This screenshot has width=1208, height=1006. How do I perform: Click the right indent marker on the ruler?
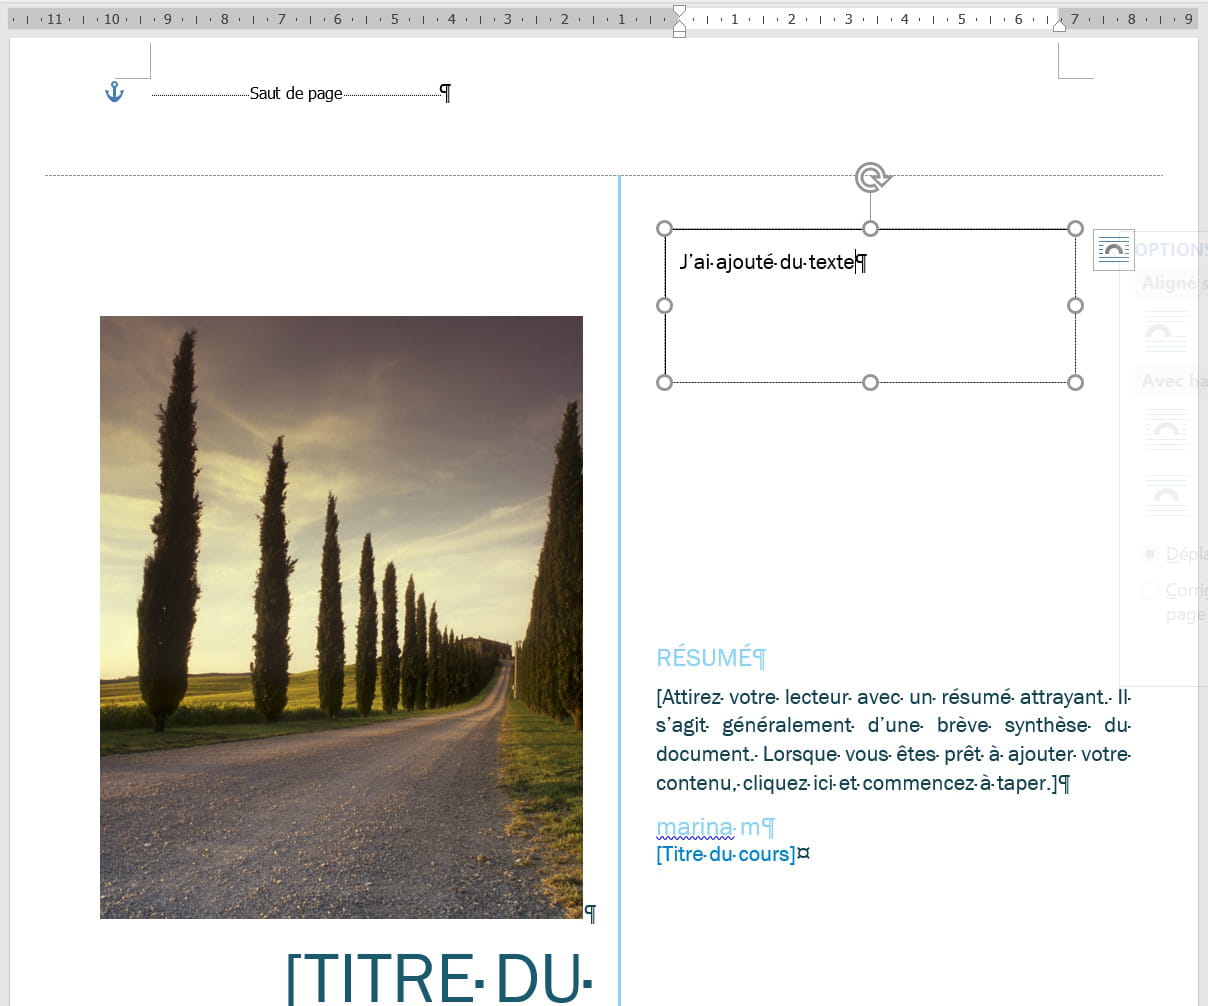[1059, 26]
